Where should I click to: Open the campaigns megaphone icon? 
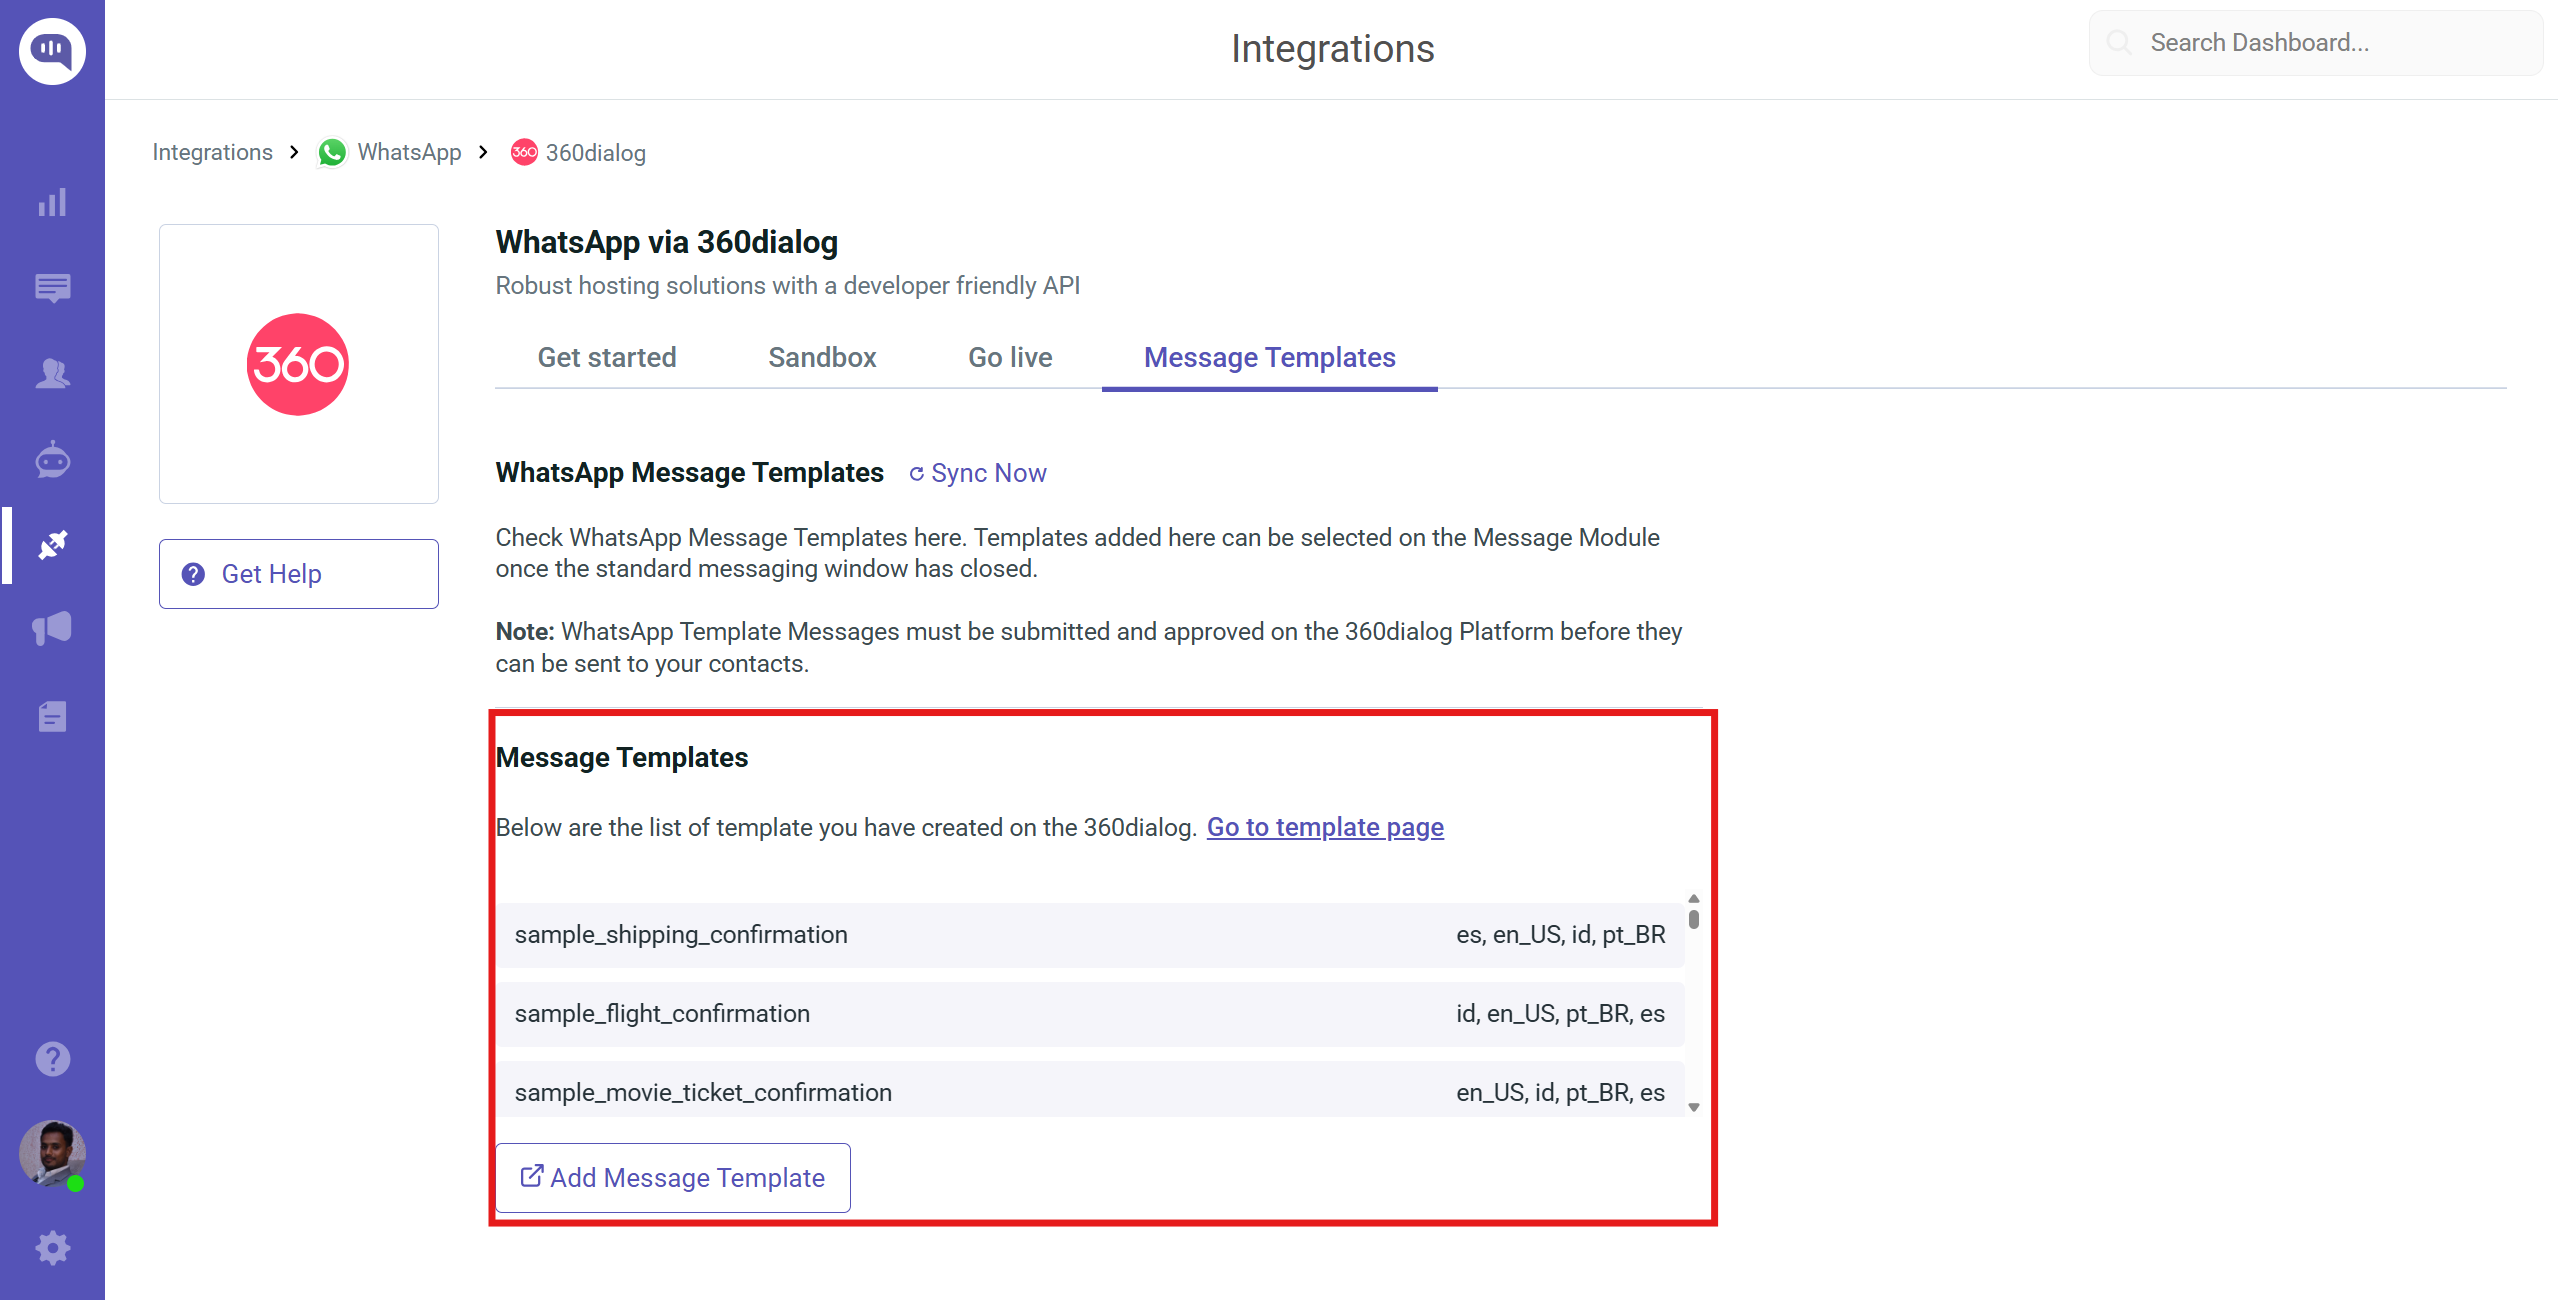coord(52,629)
